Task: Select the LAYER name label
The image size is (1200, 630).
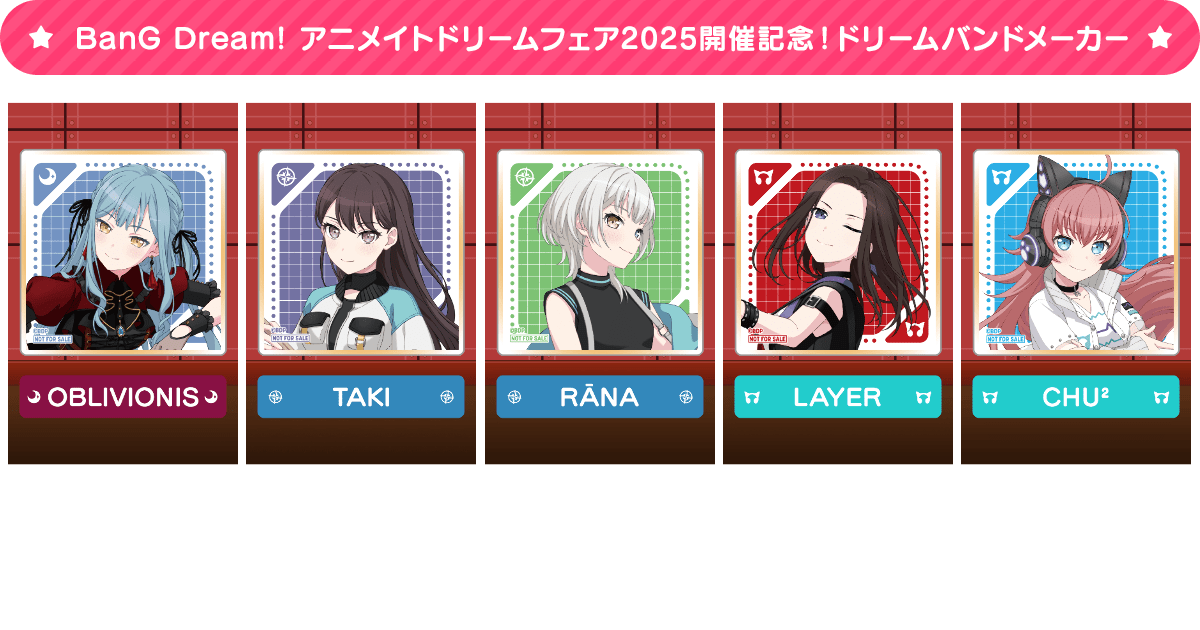Action: click(x=838, y=397)
